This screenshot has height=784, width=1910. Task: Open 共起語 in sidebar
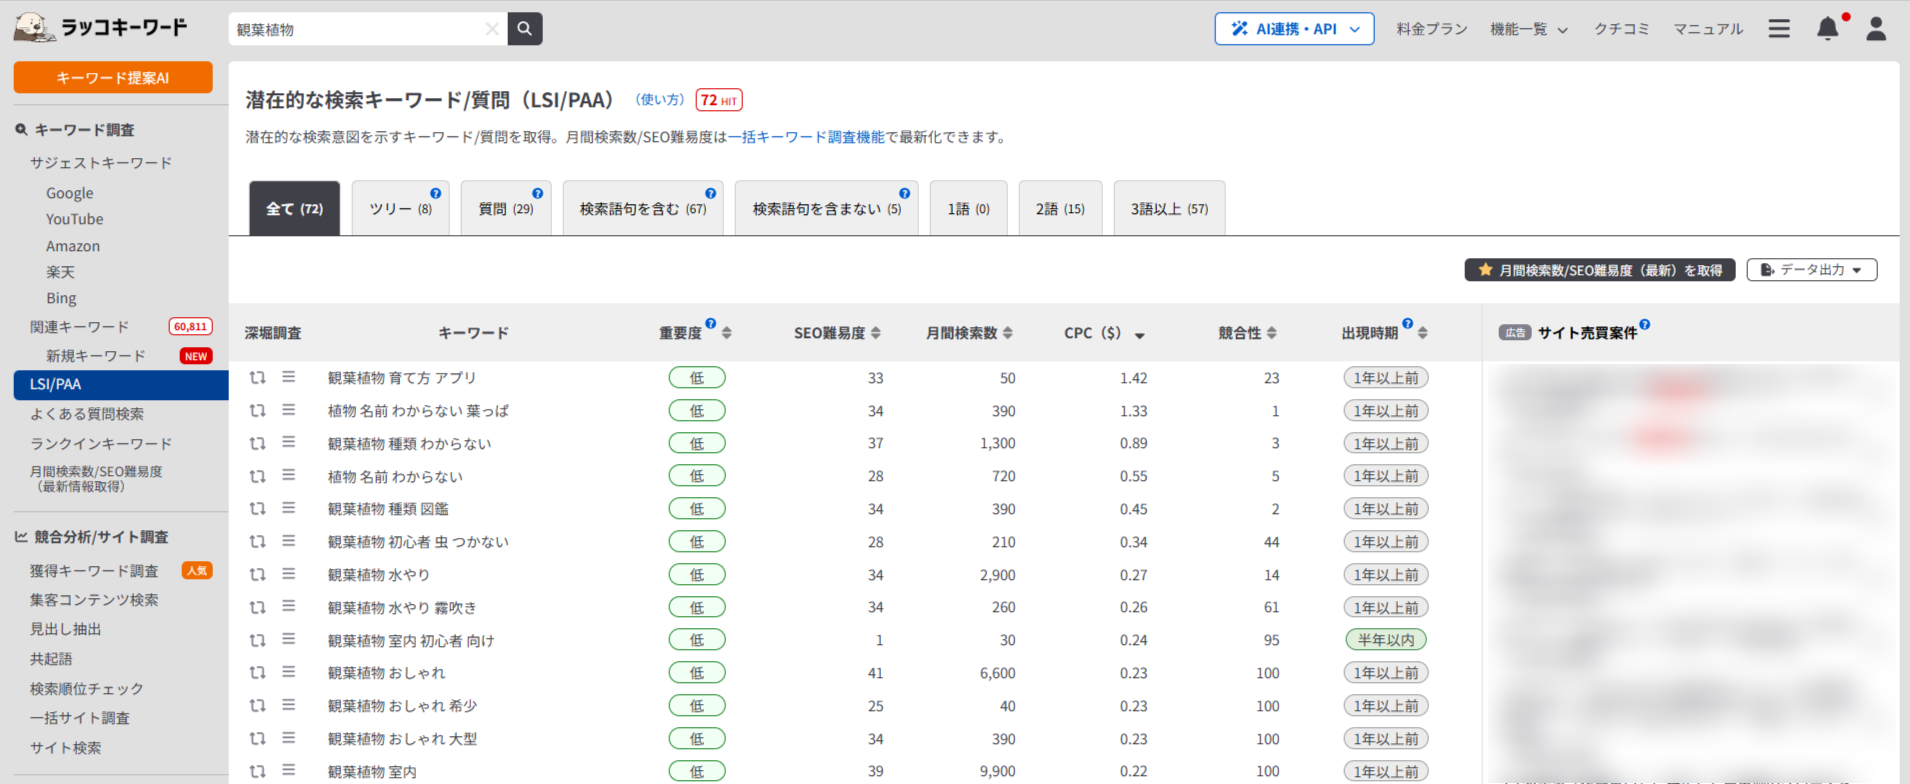coord(51,659)
